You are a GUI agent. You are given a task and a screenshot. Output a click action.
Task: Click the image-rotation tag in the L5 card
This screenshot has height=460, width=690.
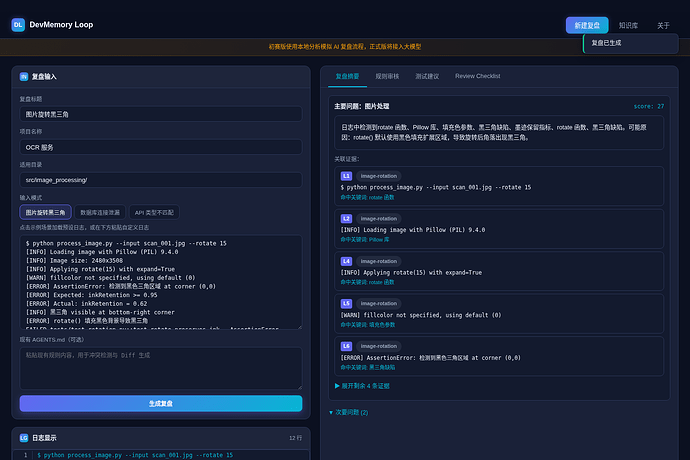378,303
